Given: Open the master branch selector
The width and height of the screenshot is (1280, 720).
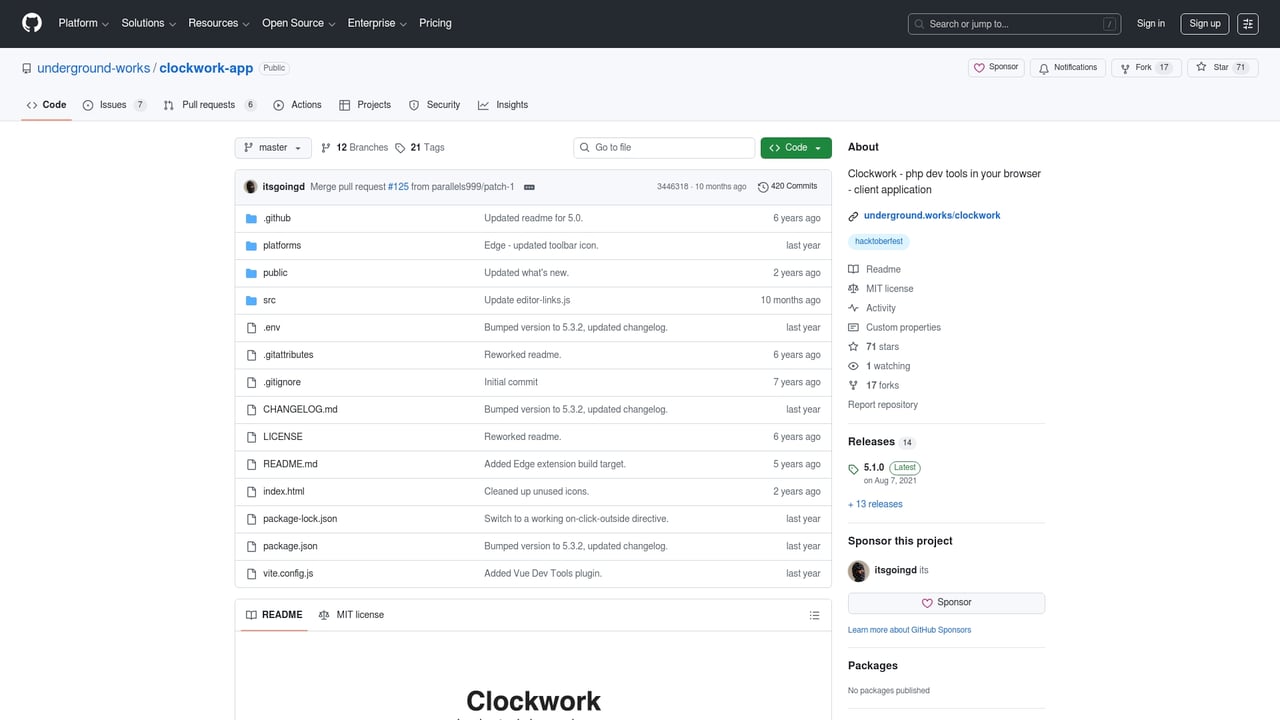Looking at the screenshot, I should click(272, 147).
